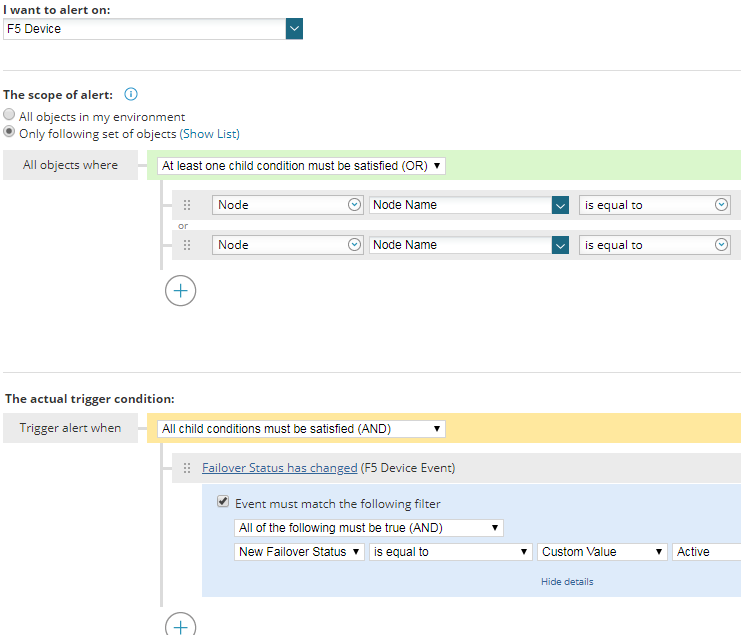Open the scope OR condition dropdown

tap(301, 166)
